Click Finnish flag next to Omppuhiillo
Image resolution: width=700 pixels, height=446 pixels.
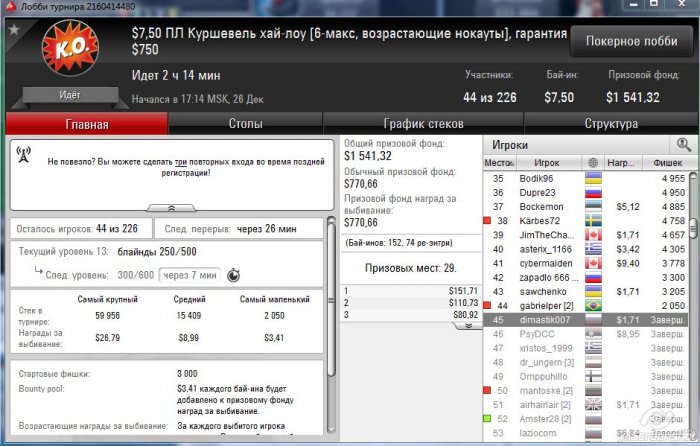tap(593, 376)
